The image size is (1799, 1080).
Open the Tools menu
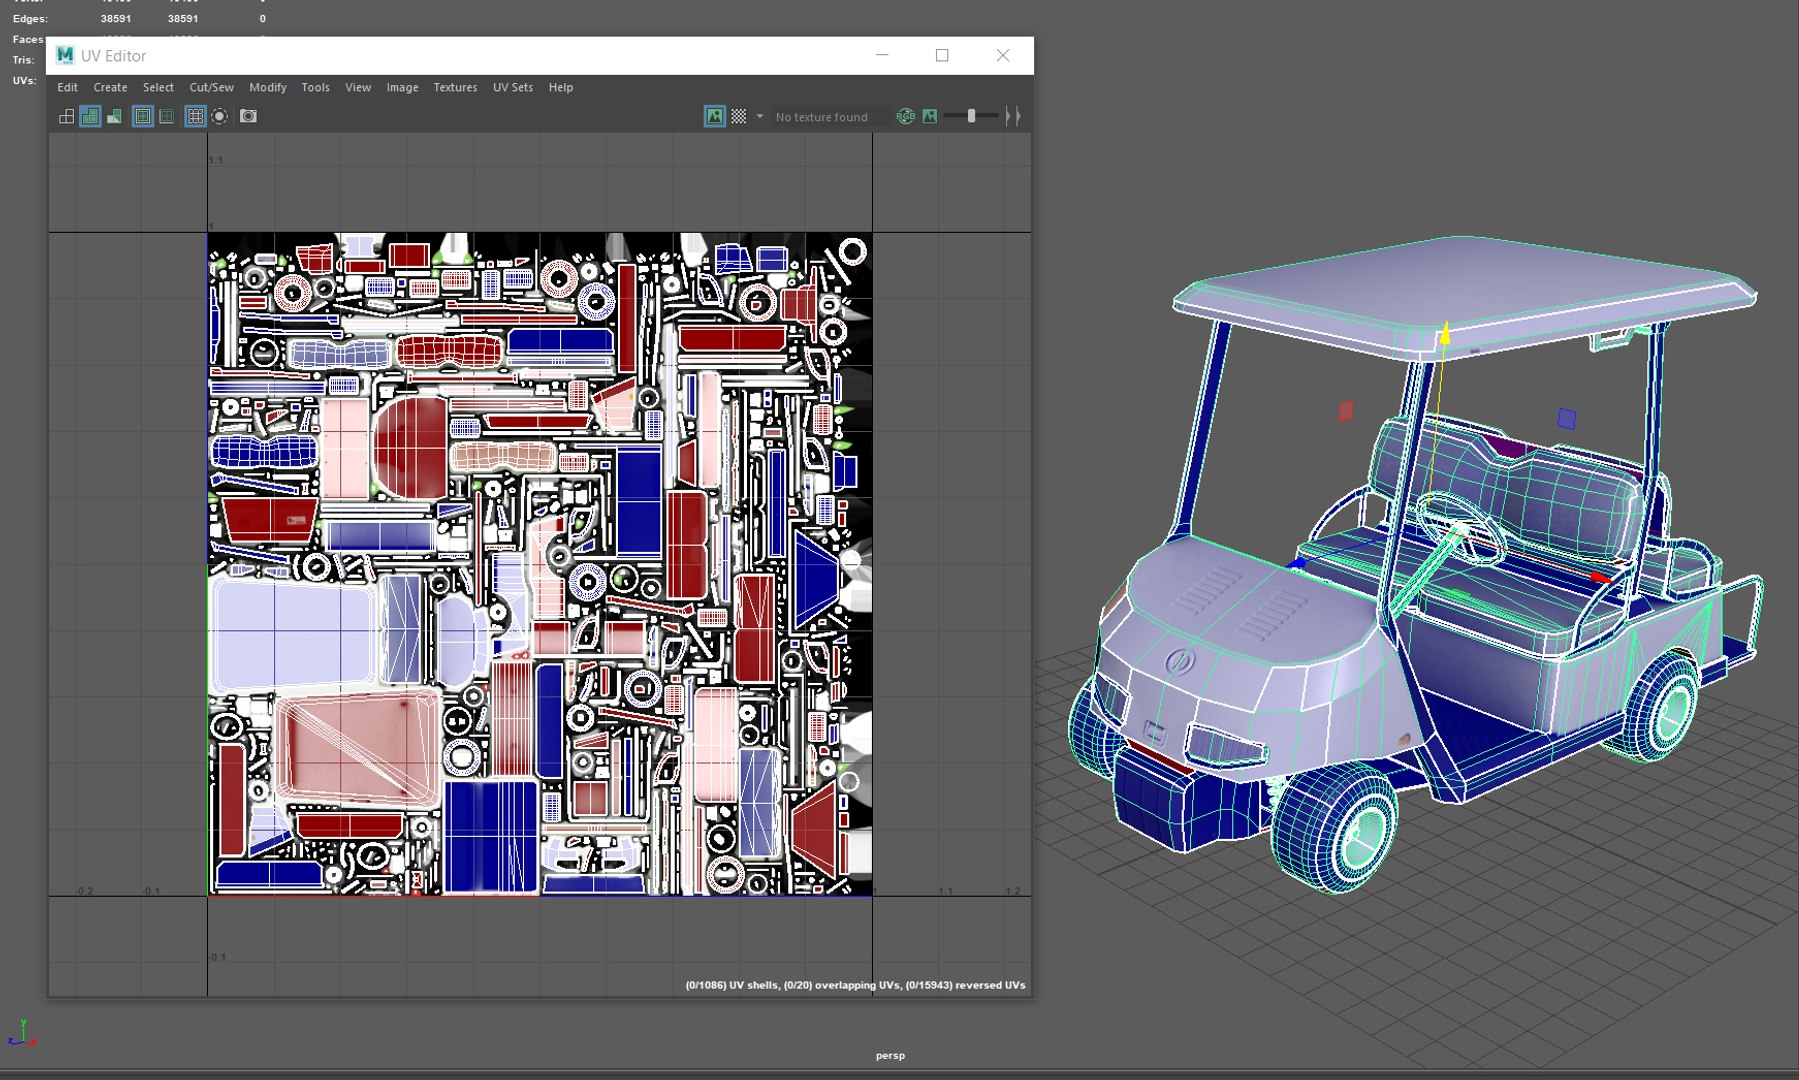(315, 87)
